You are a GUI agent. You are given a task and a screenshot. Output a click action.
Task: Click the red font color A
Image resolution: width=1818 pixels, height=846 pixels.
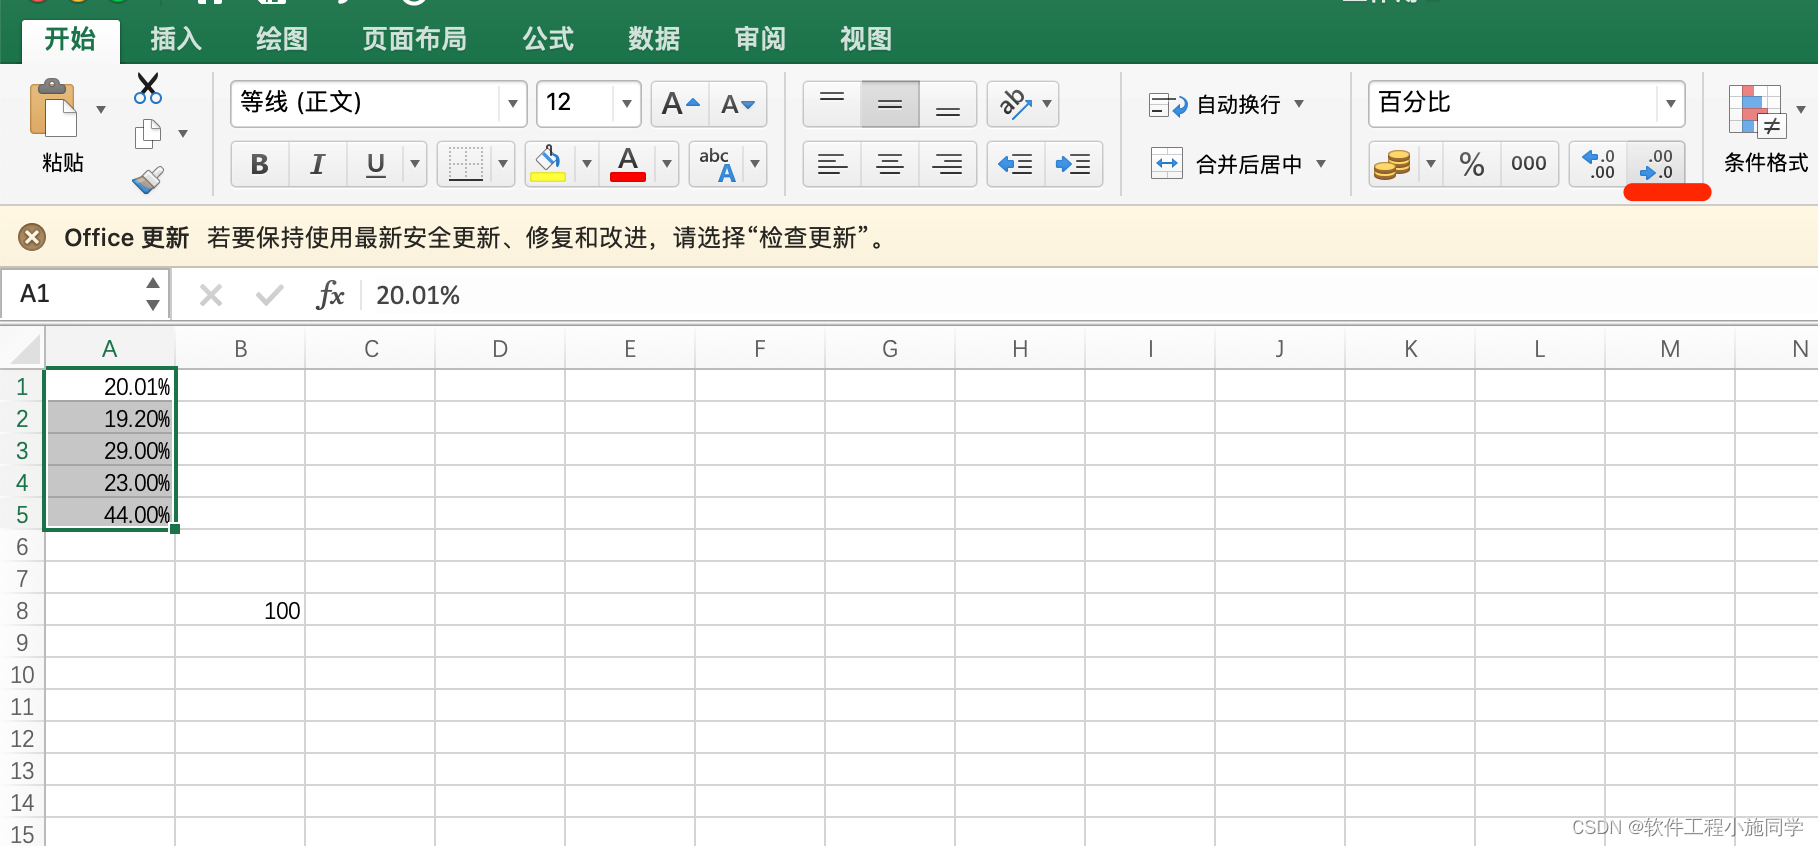(x=628, y=164)
